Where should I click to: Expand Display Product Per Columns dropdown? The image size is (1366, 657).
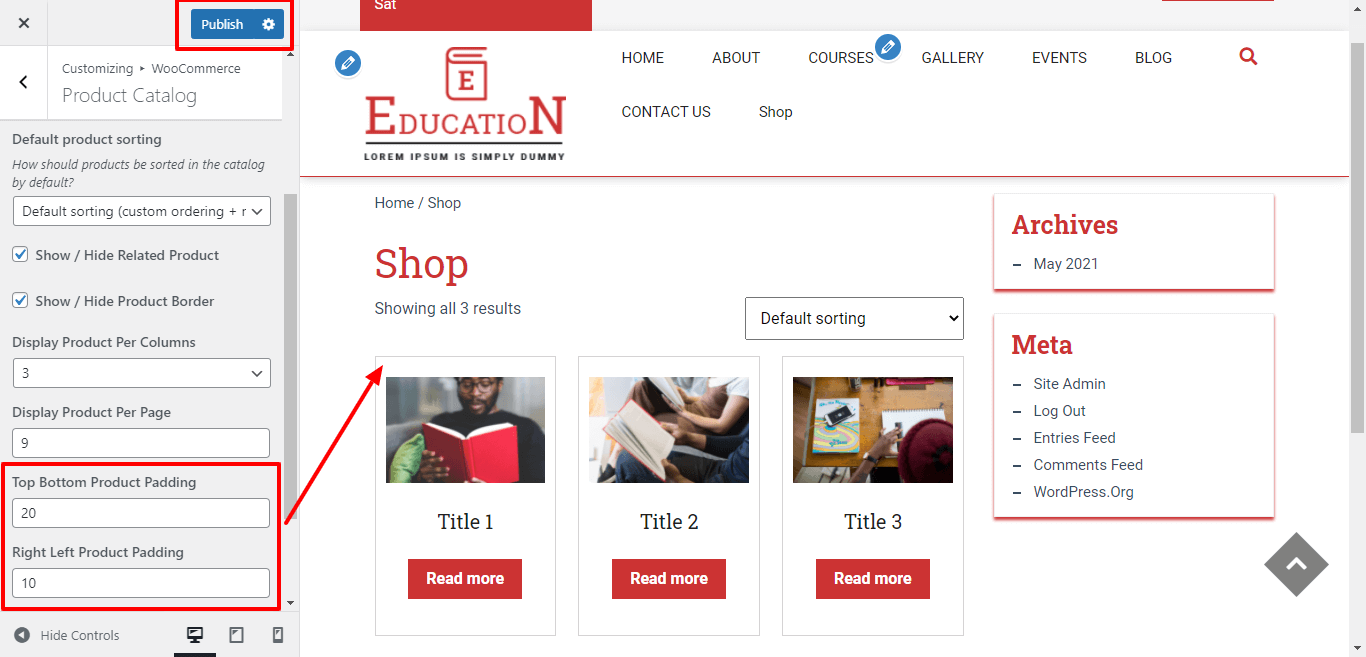(142, 373)
